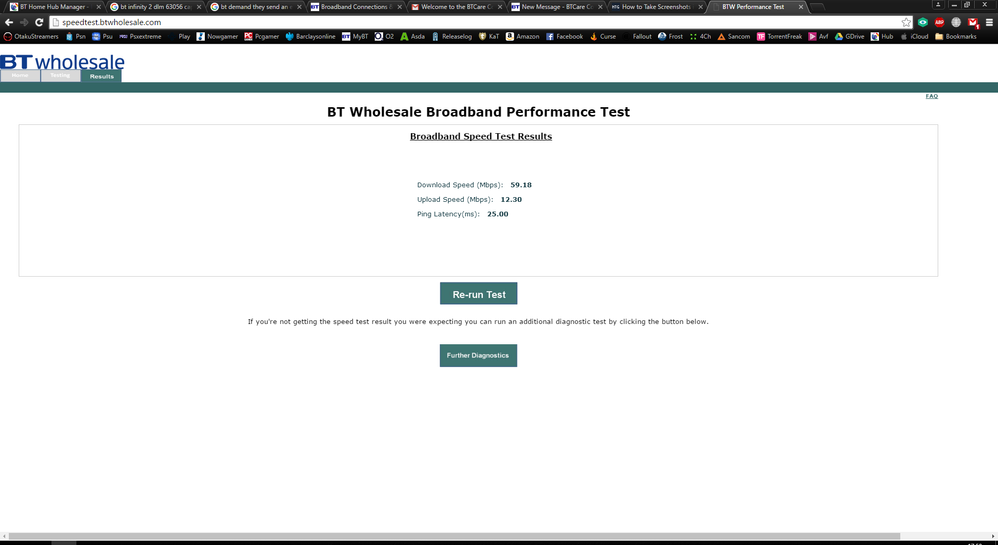
Task: Click the Re-run Test button
Action: tap(479, 294)
